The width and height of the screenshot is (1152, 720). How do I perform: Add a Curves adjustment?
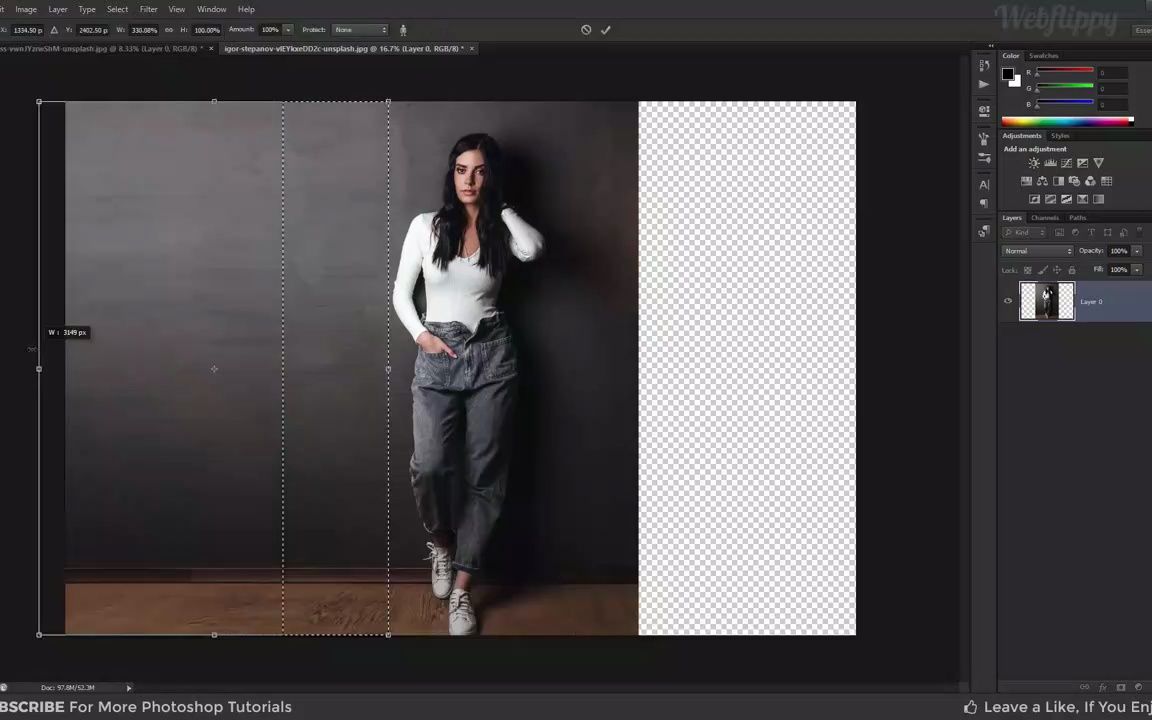tap(1066, 163)
